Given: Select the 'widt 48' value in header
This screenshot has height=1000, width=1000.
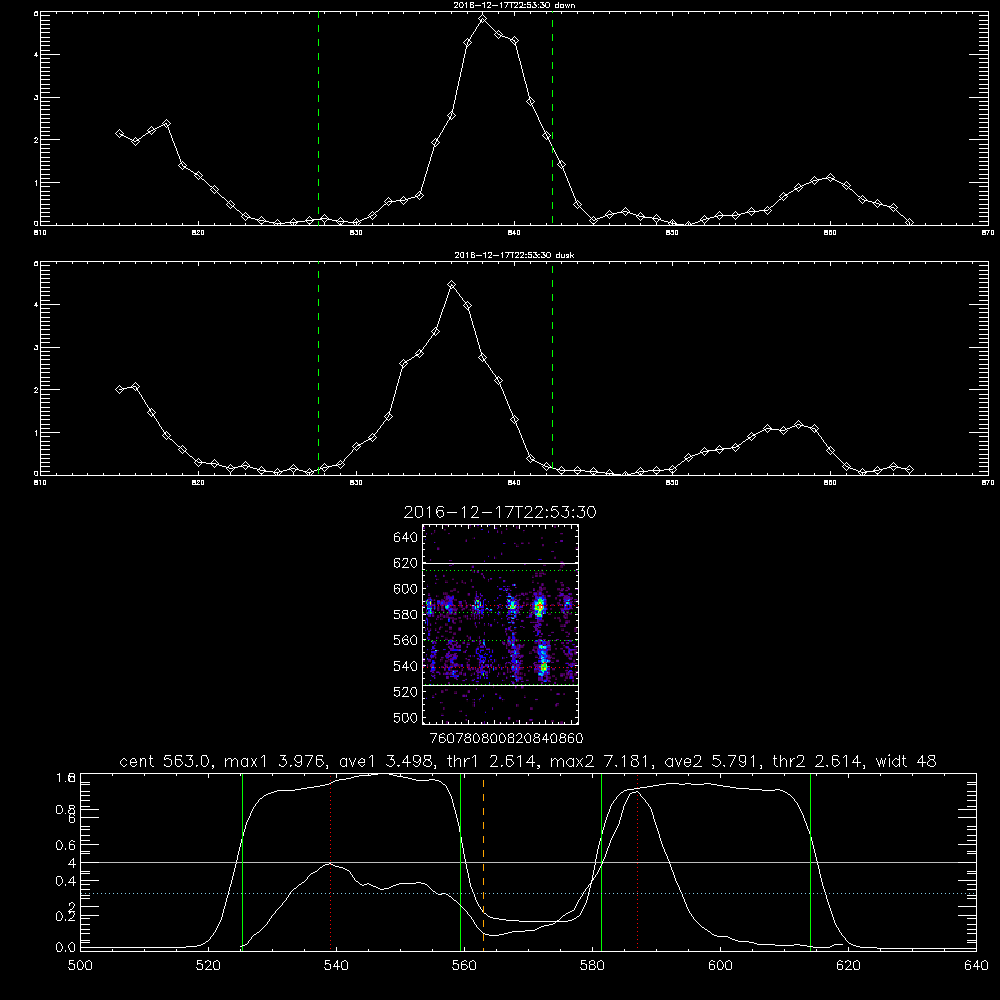Looking at the screenshot, I should [x=906, y=761].
